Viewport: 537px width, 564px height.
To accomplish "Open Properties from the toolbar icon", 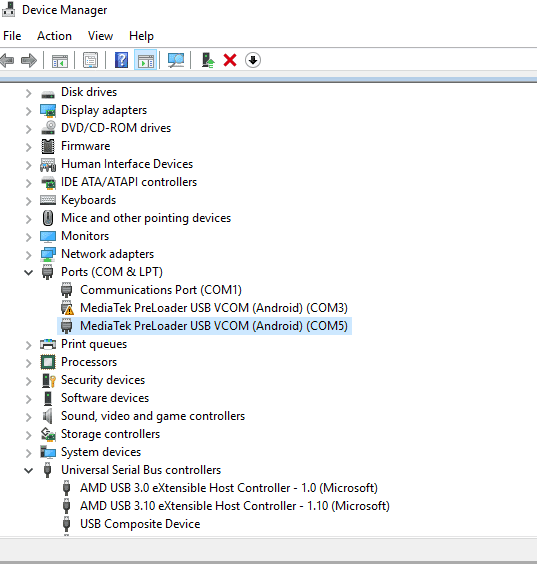I will pyautogui.click(x=90, y=60).
